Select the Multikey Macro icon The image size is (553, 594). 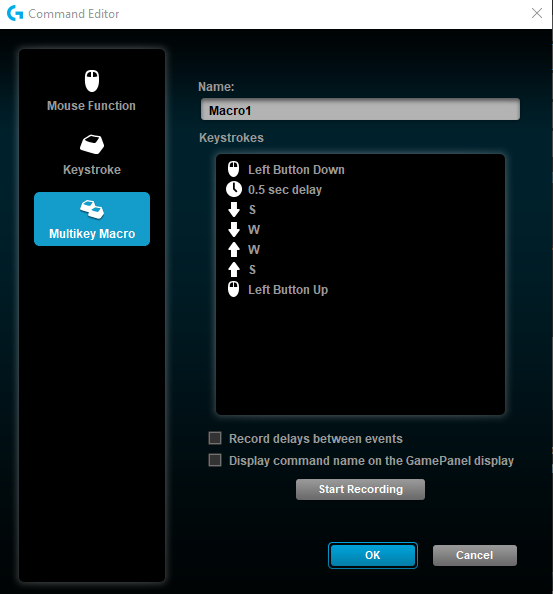click(92, 209)
